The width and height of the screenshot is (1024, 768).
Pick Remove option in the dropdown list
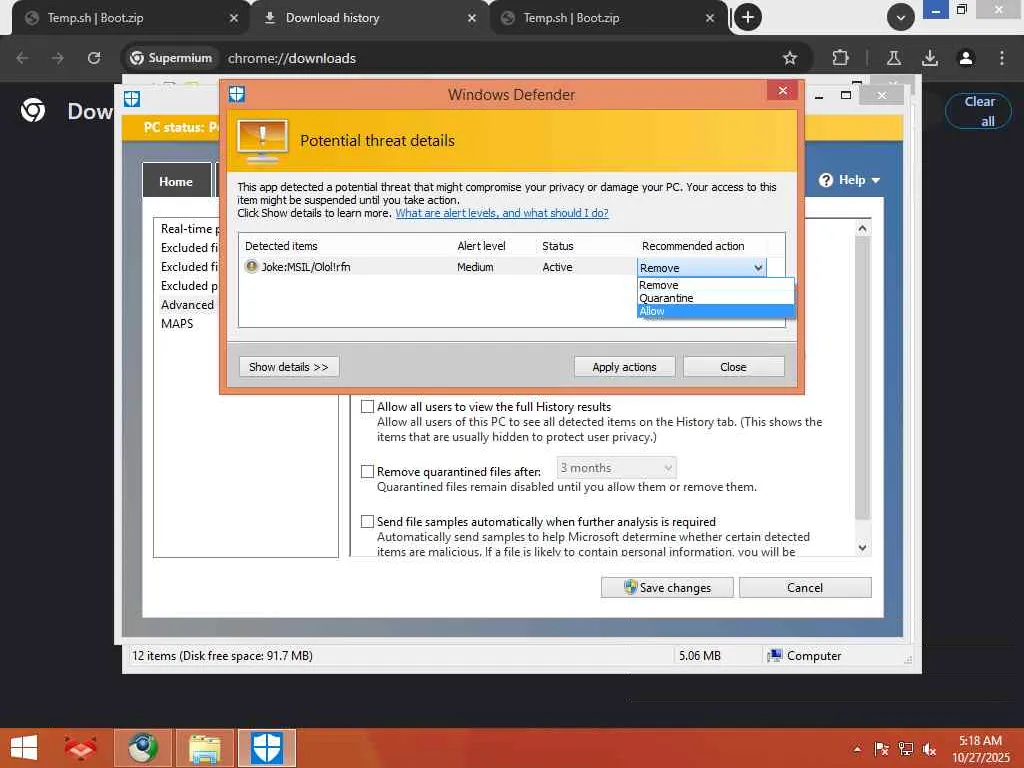tap(715, 285)
